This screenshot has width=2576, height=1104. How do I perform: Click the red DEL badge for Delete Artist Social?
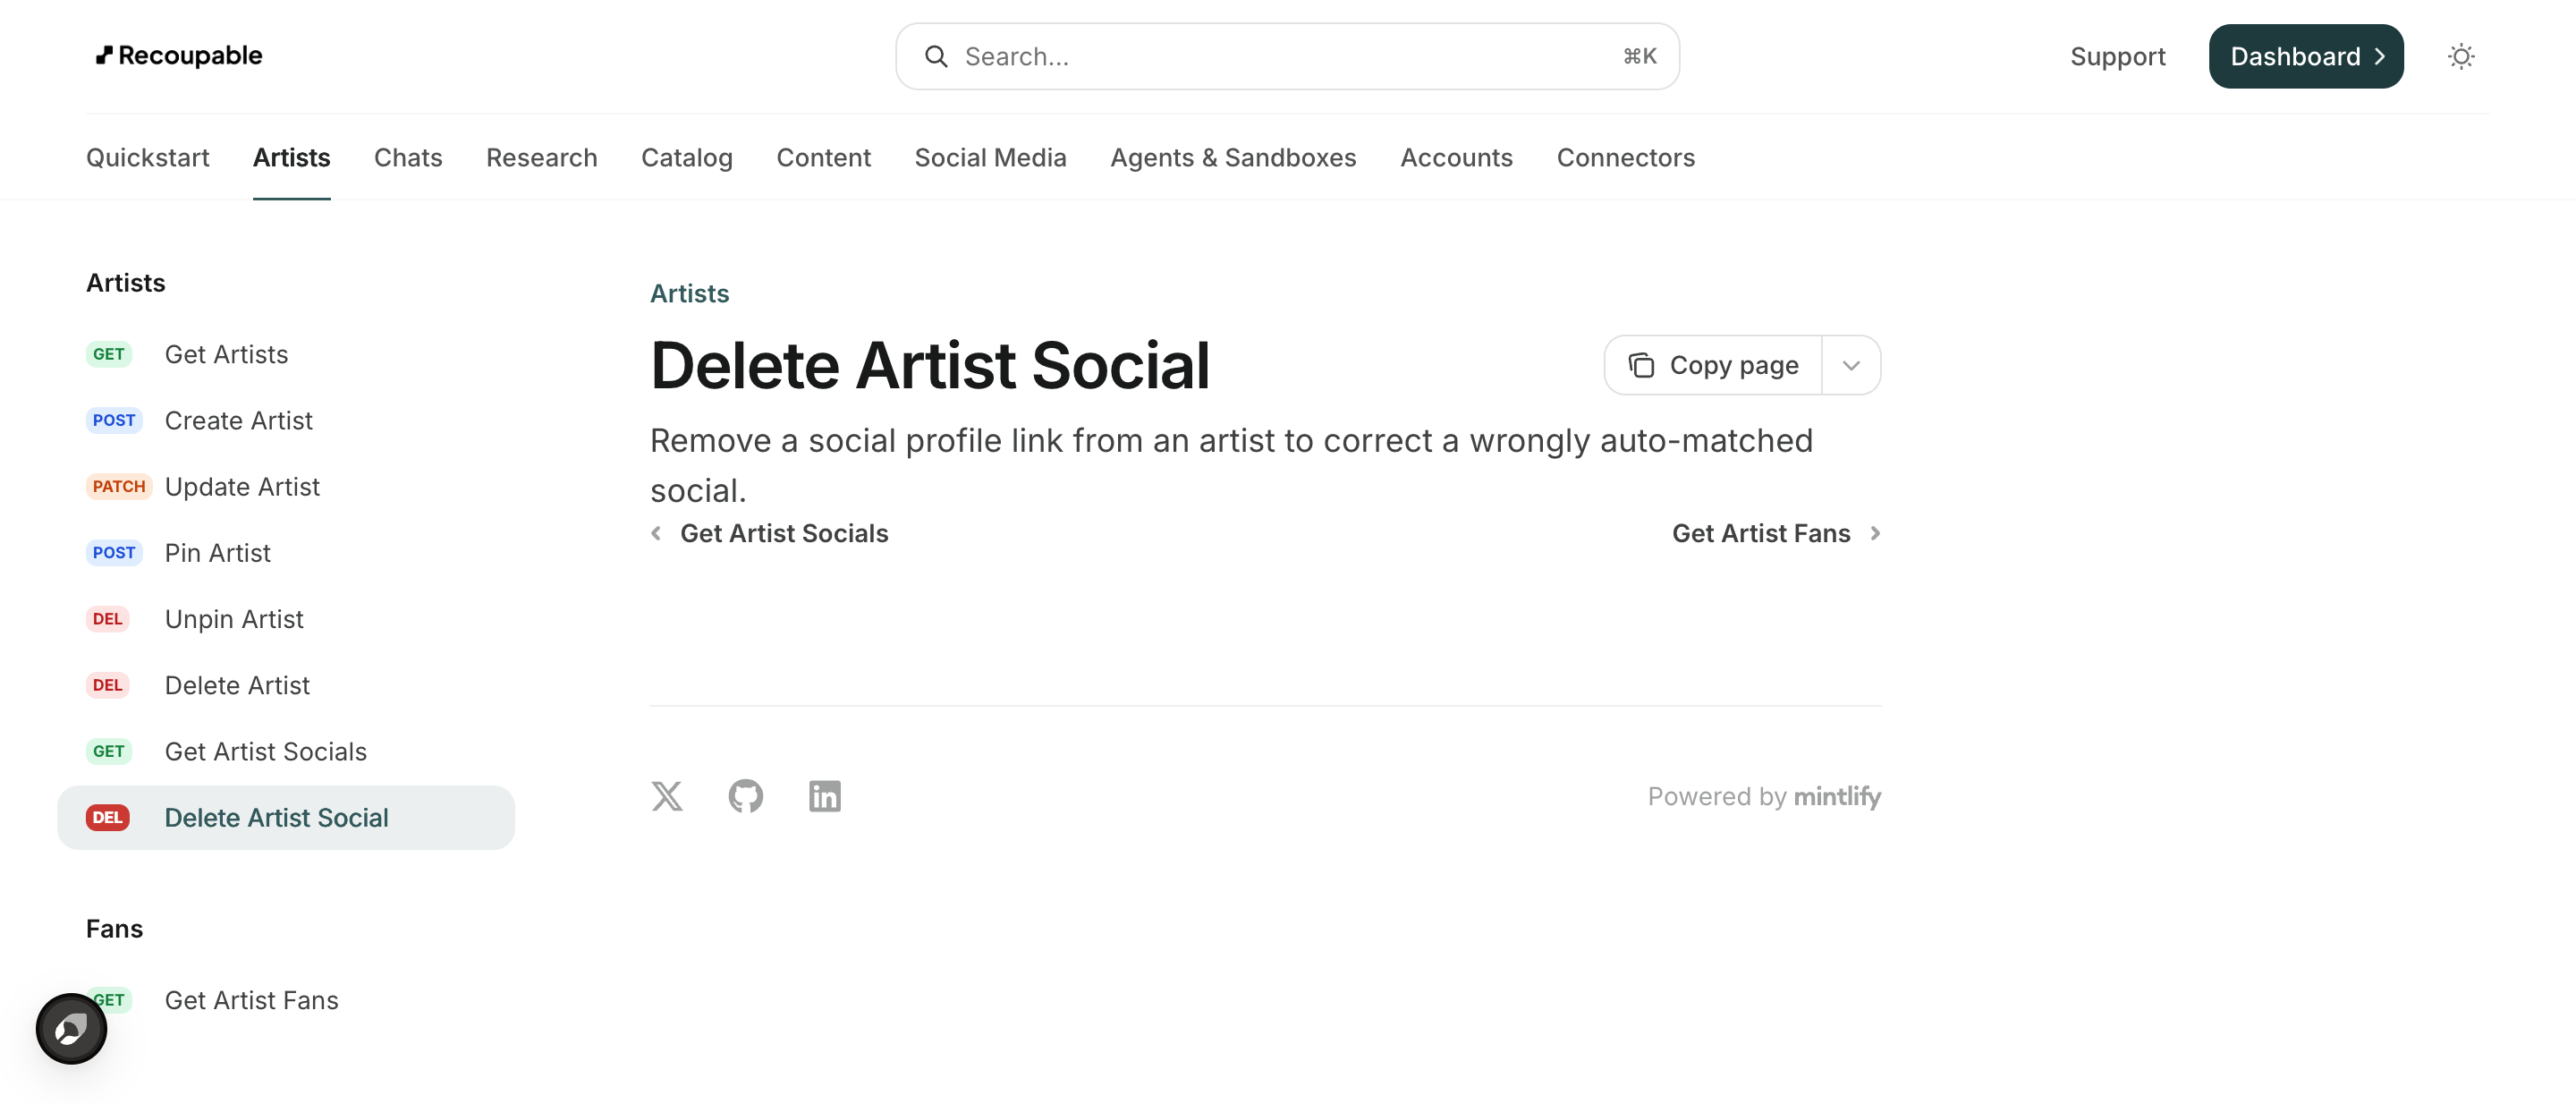pyautogui.click(x=108, y=817)
